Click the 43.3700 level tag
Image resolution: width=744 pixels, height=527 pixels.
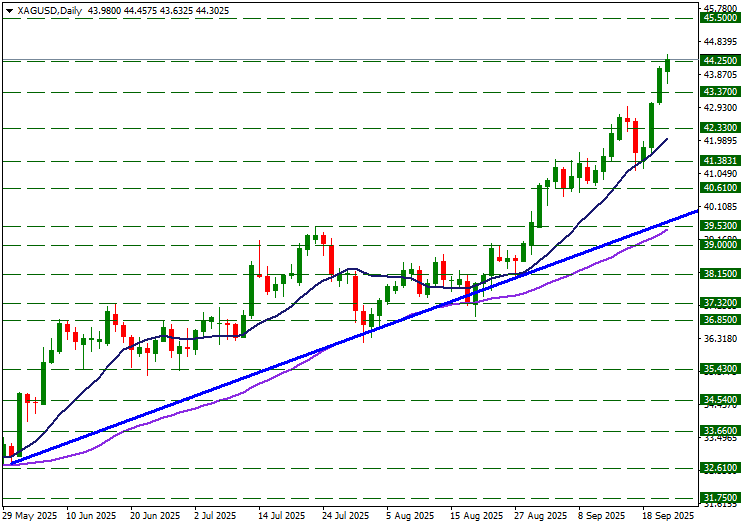click(721, 92)
